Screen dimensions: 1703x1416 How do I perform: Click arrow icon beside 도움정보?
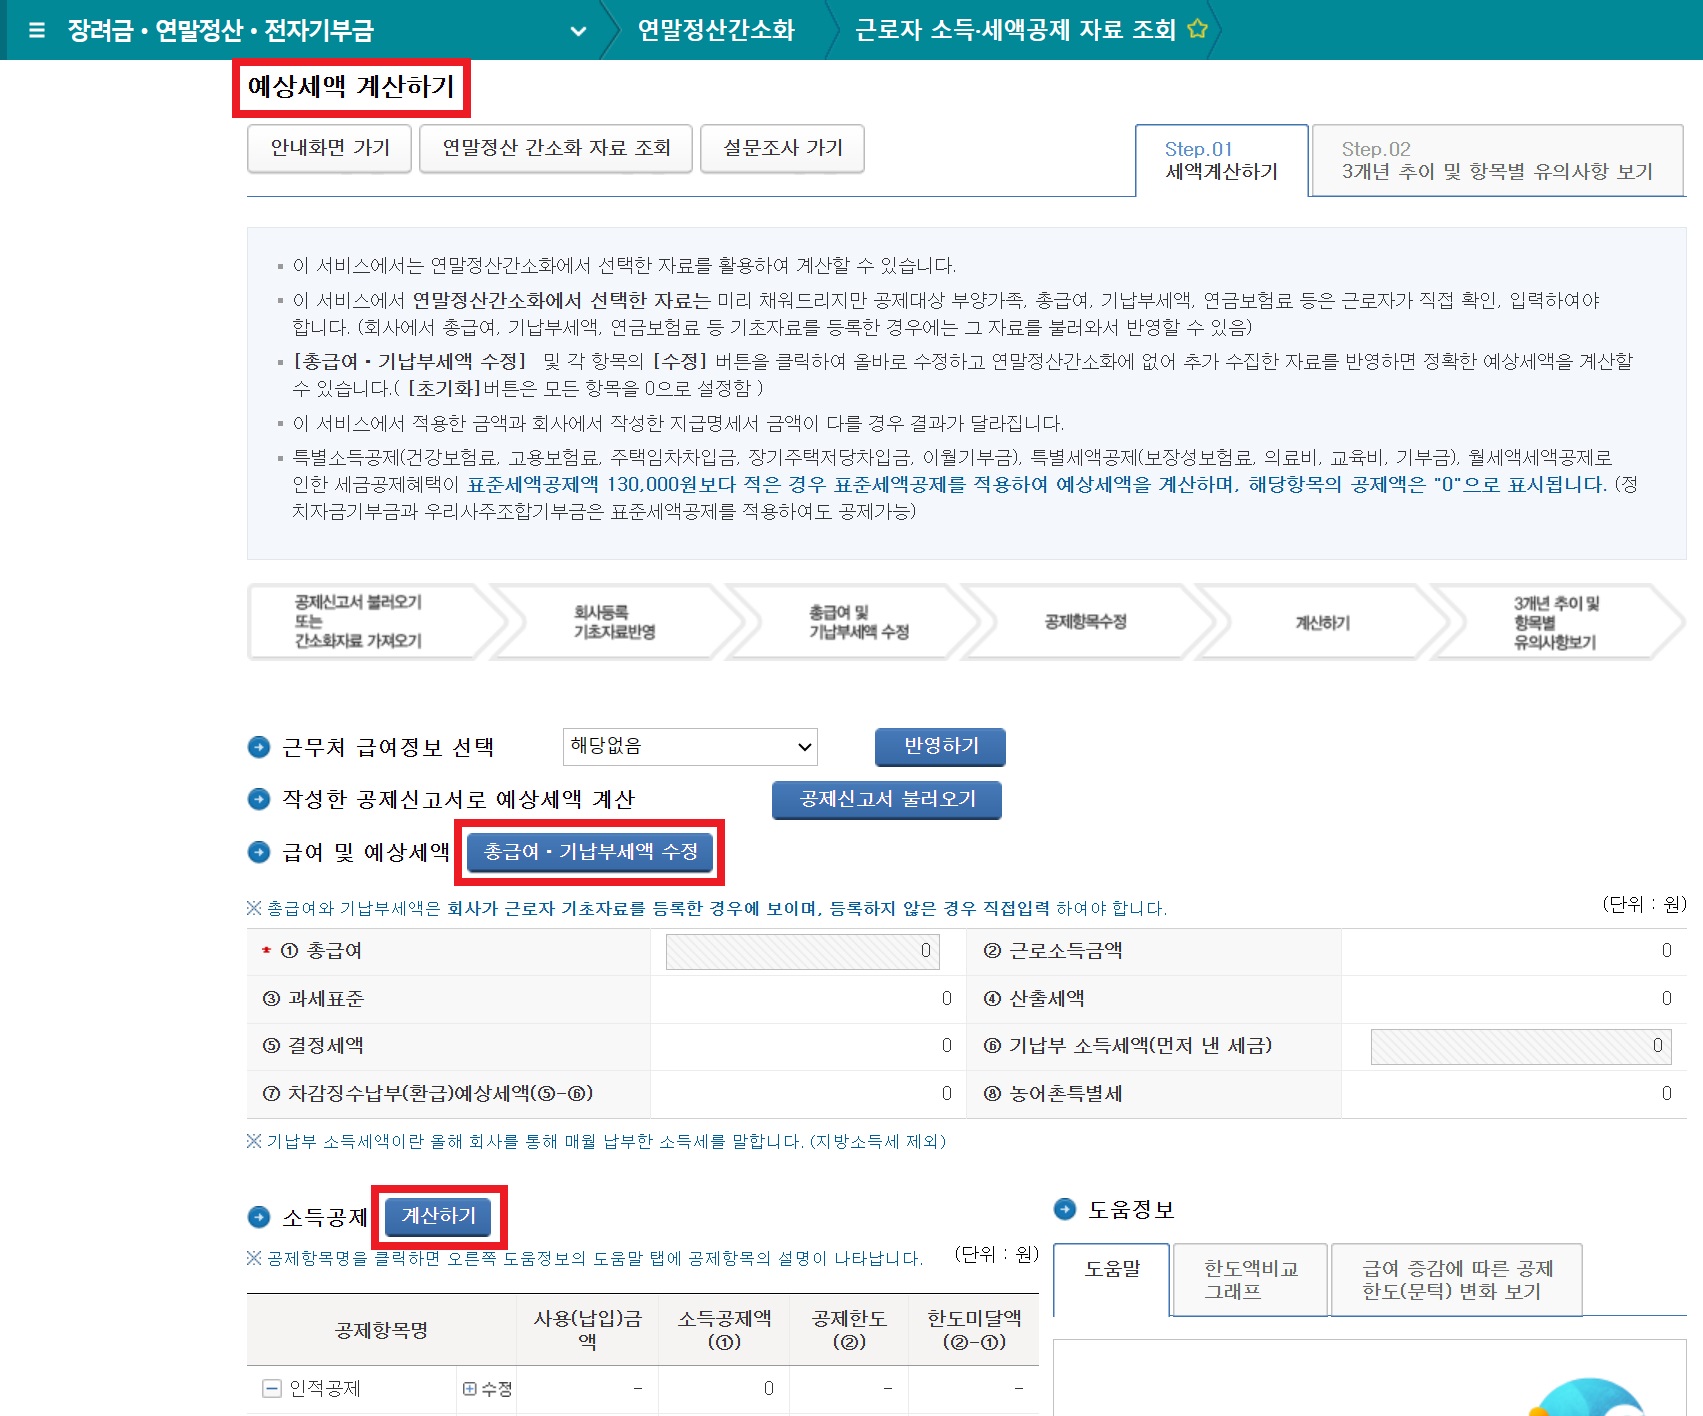pyautogui.click(x=1065, y=1209)
